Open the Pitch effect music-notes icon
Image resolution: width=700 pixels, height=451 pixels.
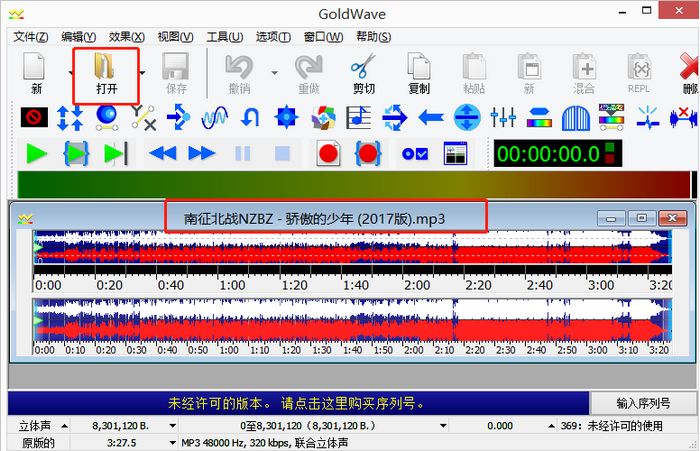(x=358, y=117)
